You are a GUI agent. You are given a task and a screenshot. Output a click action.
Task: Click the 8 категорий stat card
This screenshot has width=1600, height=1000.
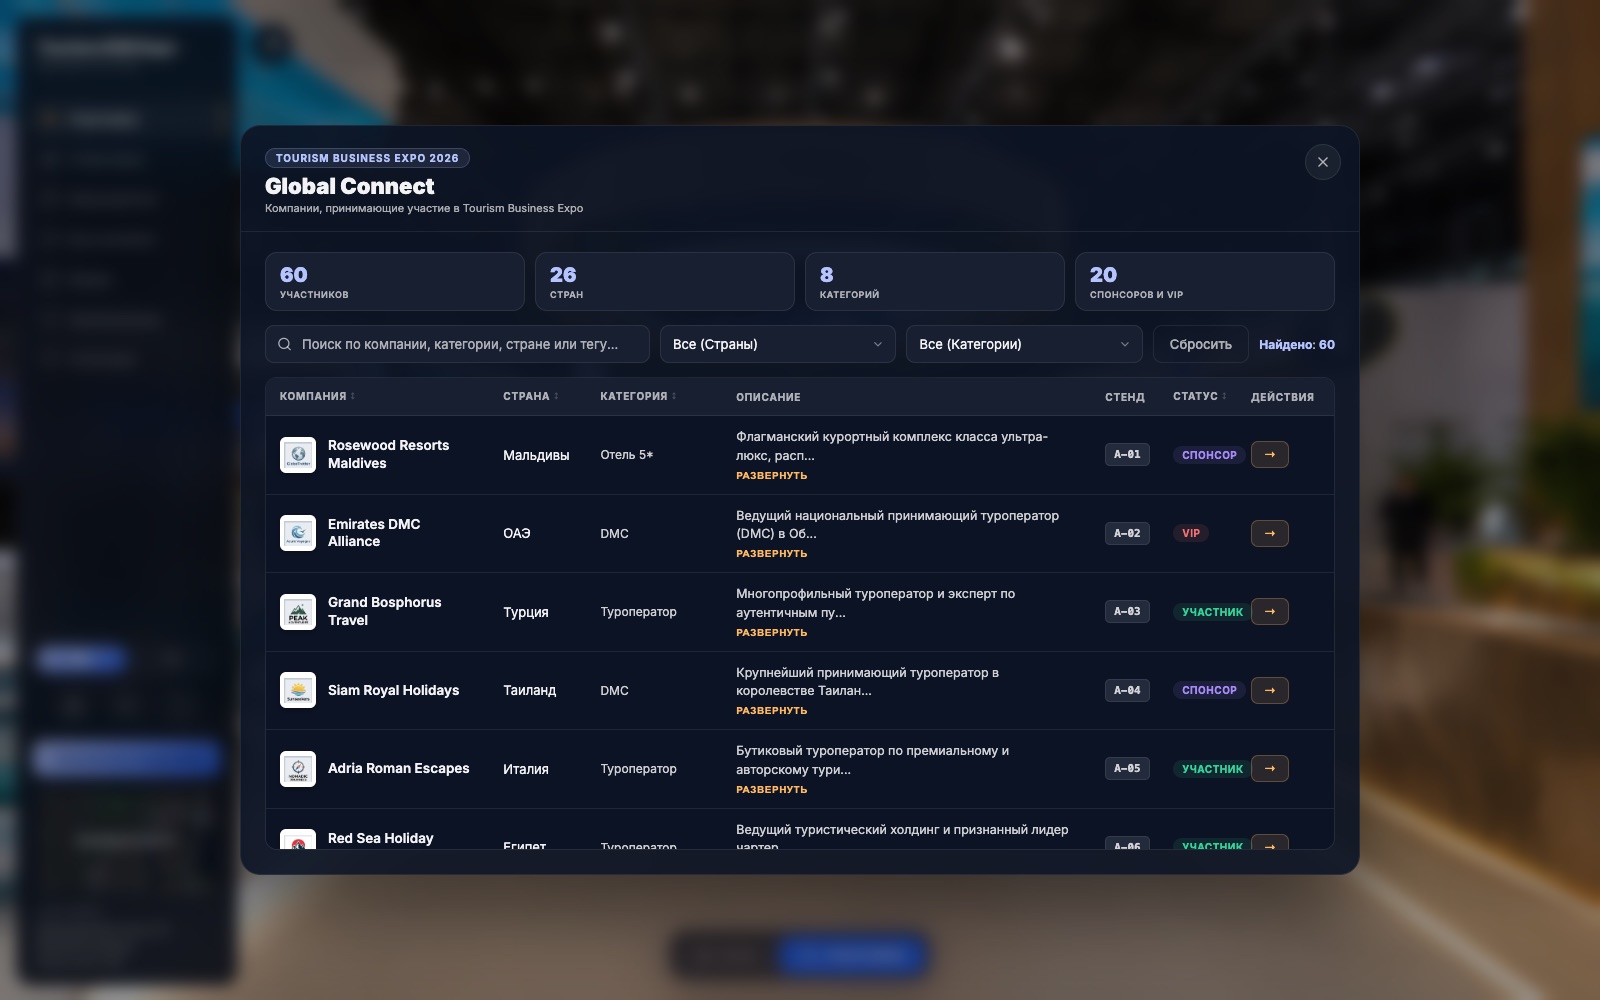[934, 282]
